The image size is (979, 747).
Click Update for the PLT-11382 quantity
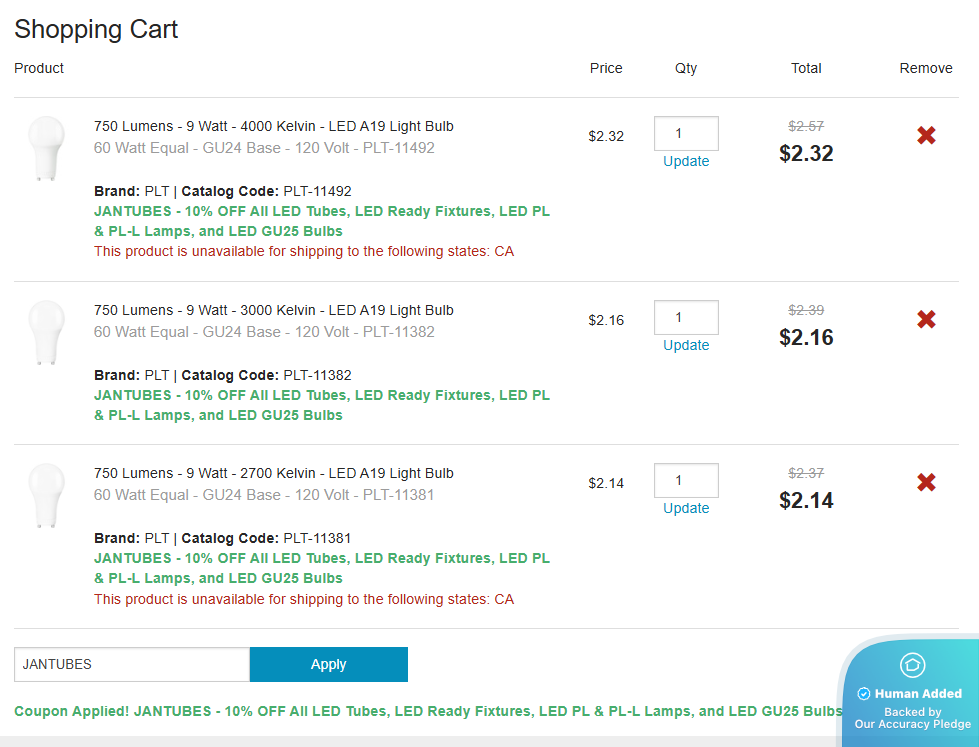[686, 346]
